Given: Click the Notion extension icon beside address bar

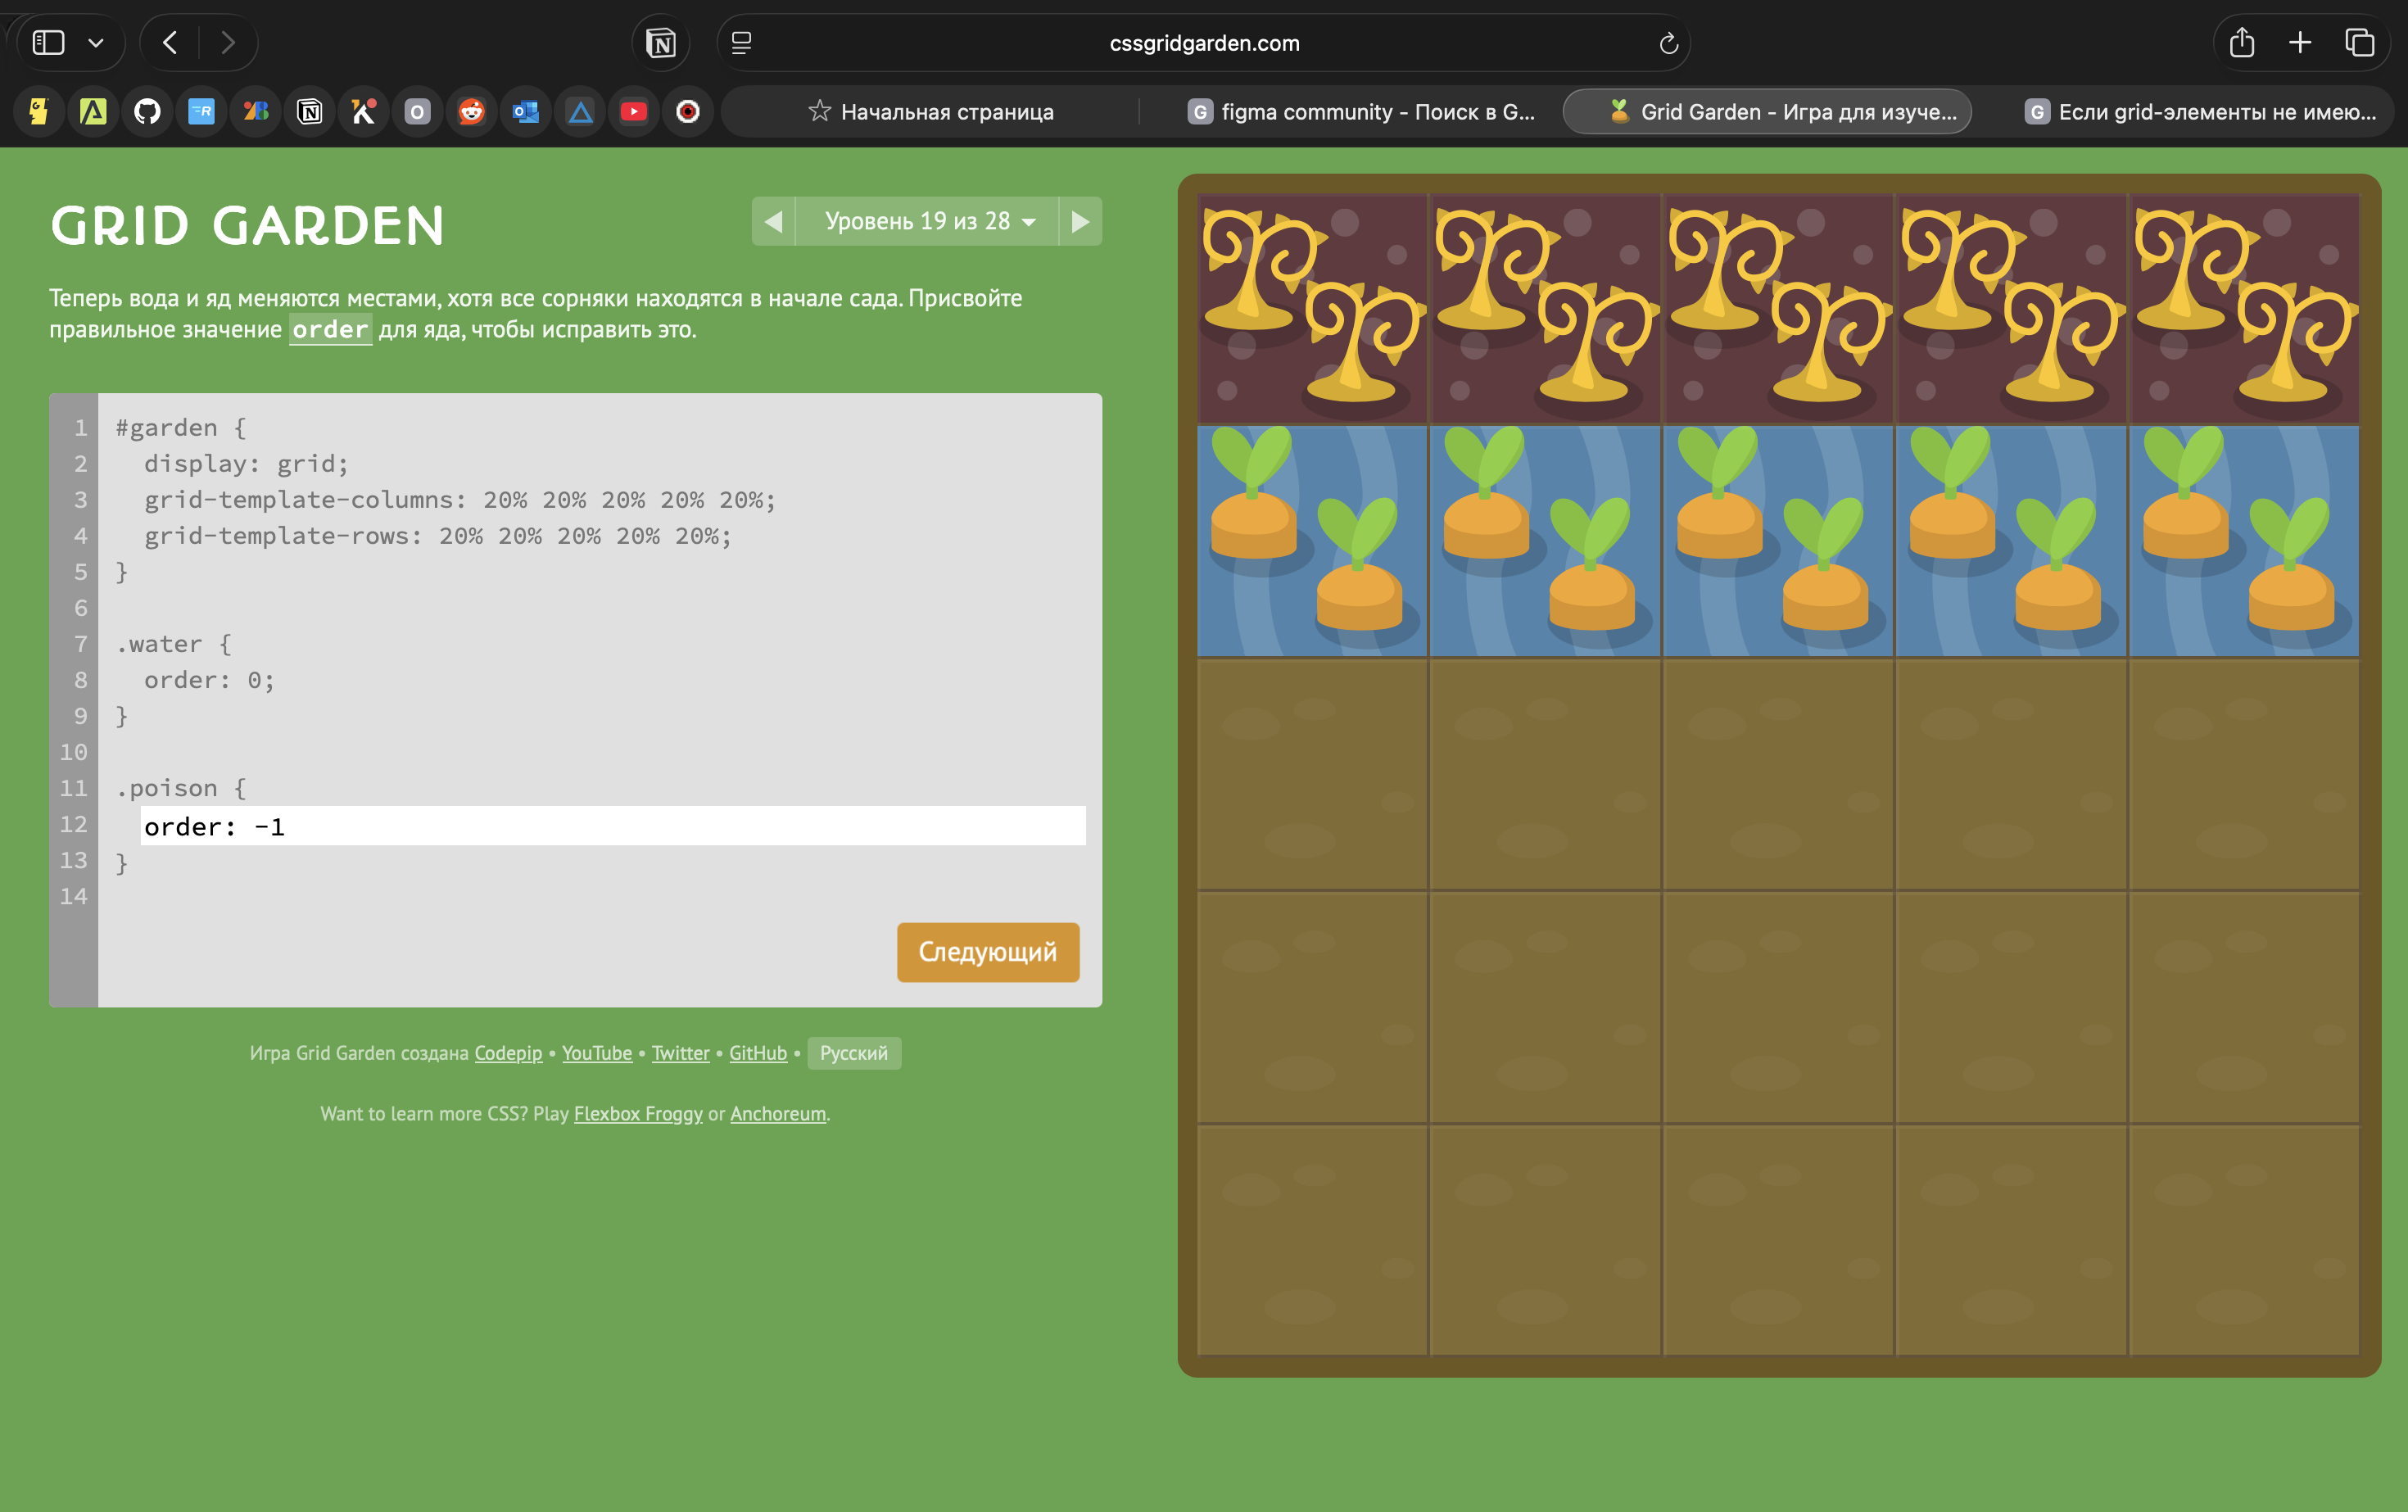Looking at the screenshot, I should (661, 43).
